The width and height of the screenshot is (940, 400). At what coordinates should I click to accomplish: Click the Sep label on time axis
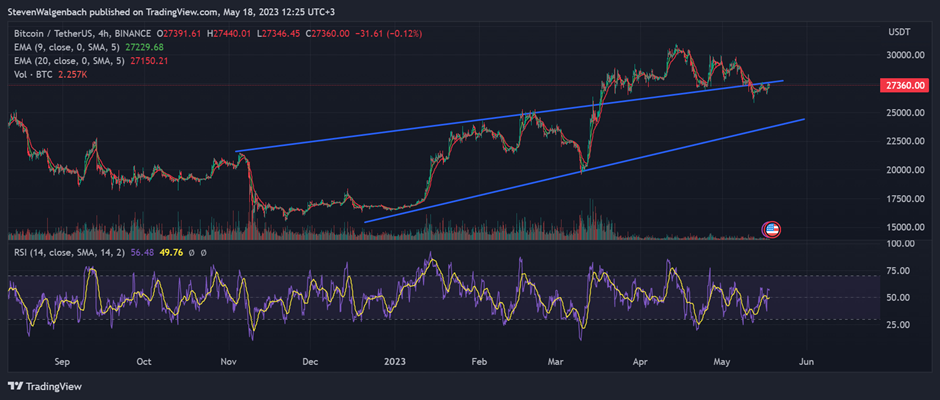pyautogui.click(x=63, y=362)
